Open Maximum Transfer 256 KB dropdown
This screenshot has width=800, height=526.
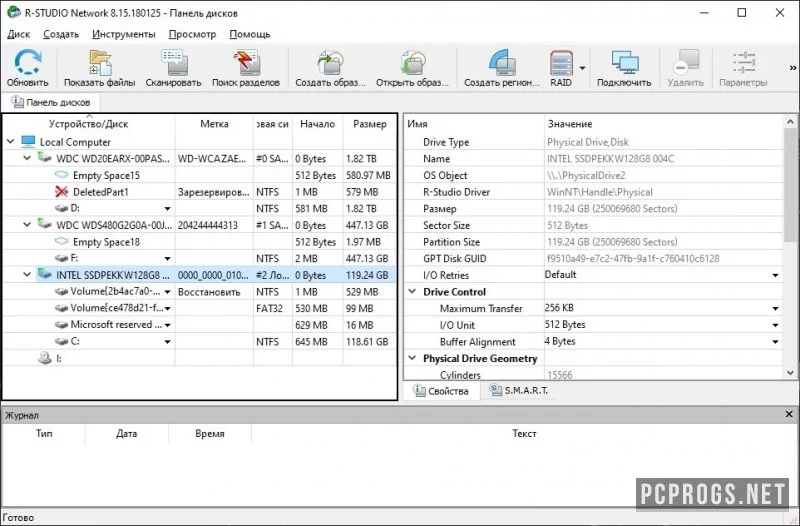click(776, 309)
